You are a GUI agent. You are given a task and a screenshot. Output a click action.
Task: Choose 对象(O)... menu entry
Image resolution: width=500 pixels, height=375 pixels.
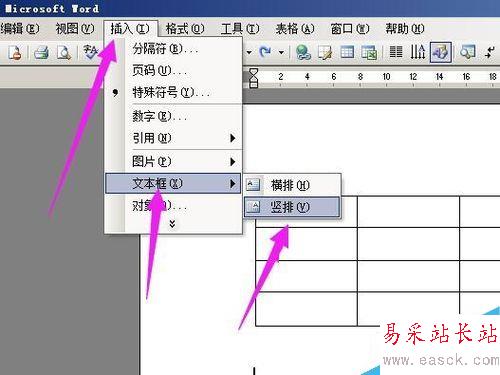[x=173, y=206]
